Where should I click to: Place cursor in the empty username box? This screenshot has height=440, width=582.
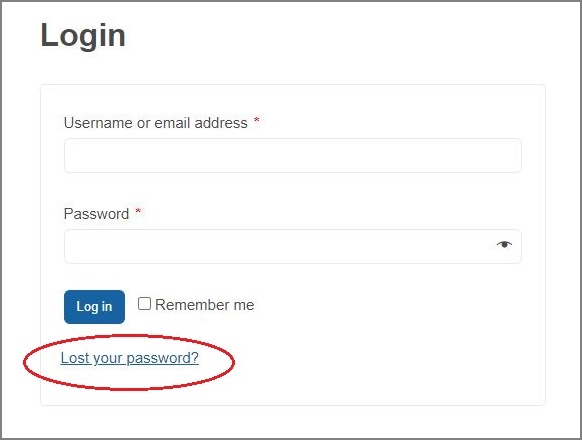click(x=292, y=155)
